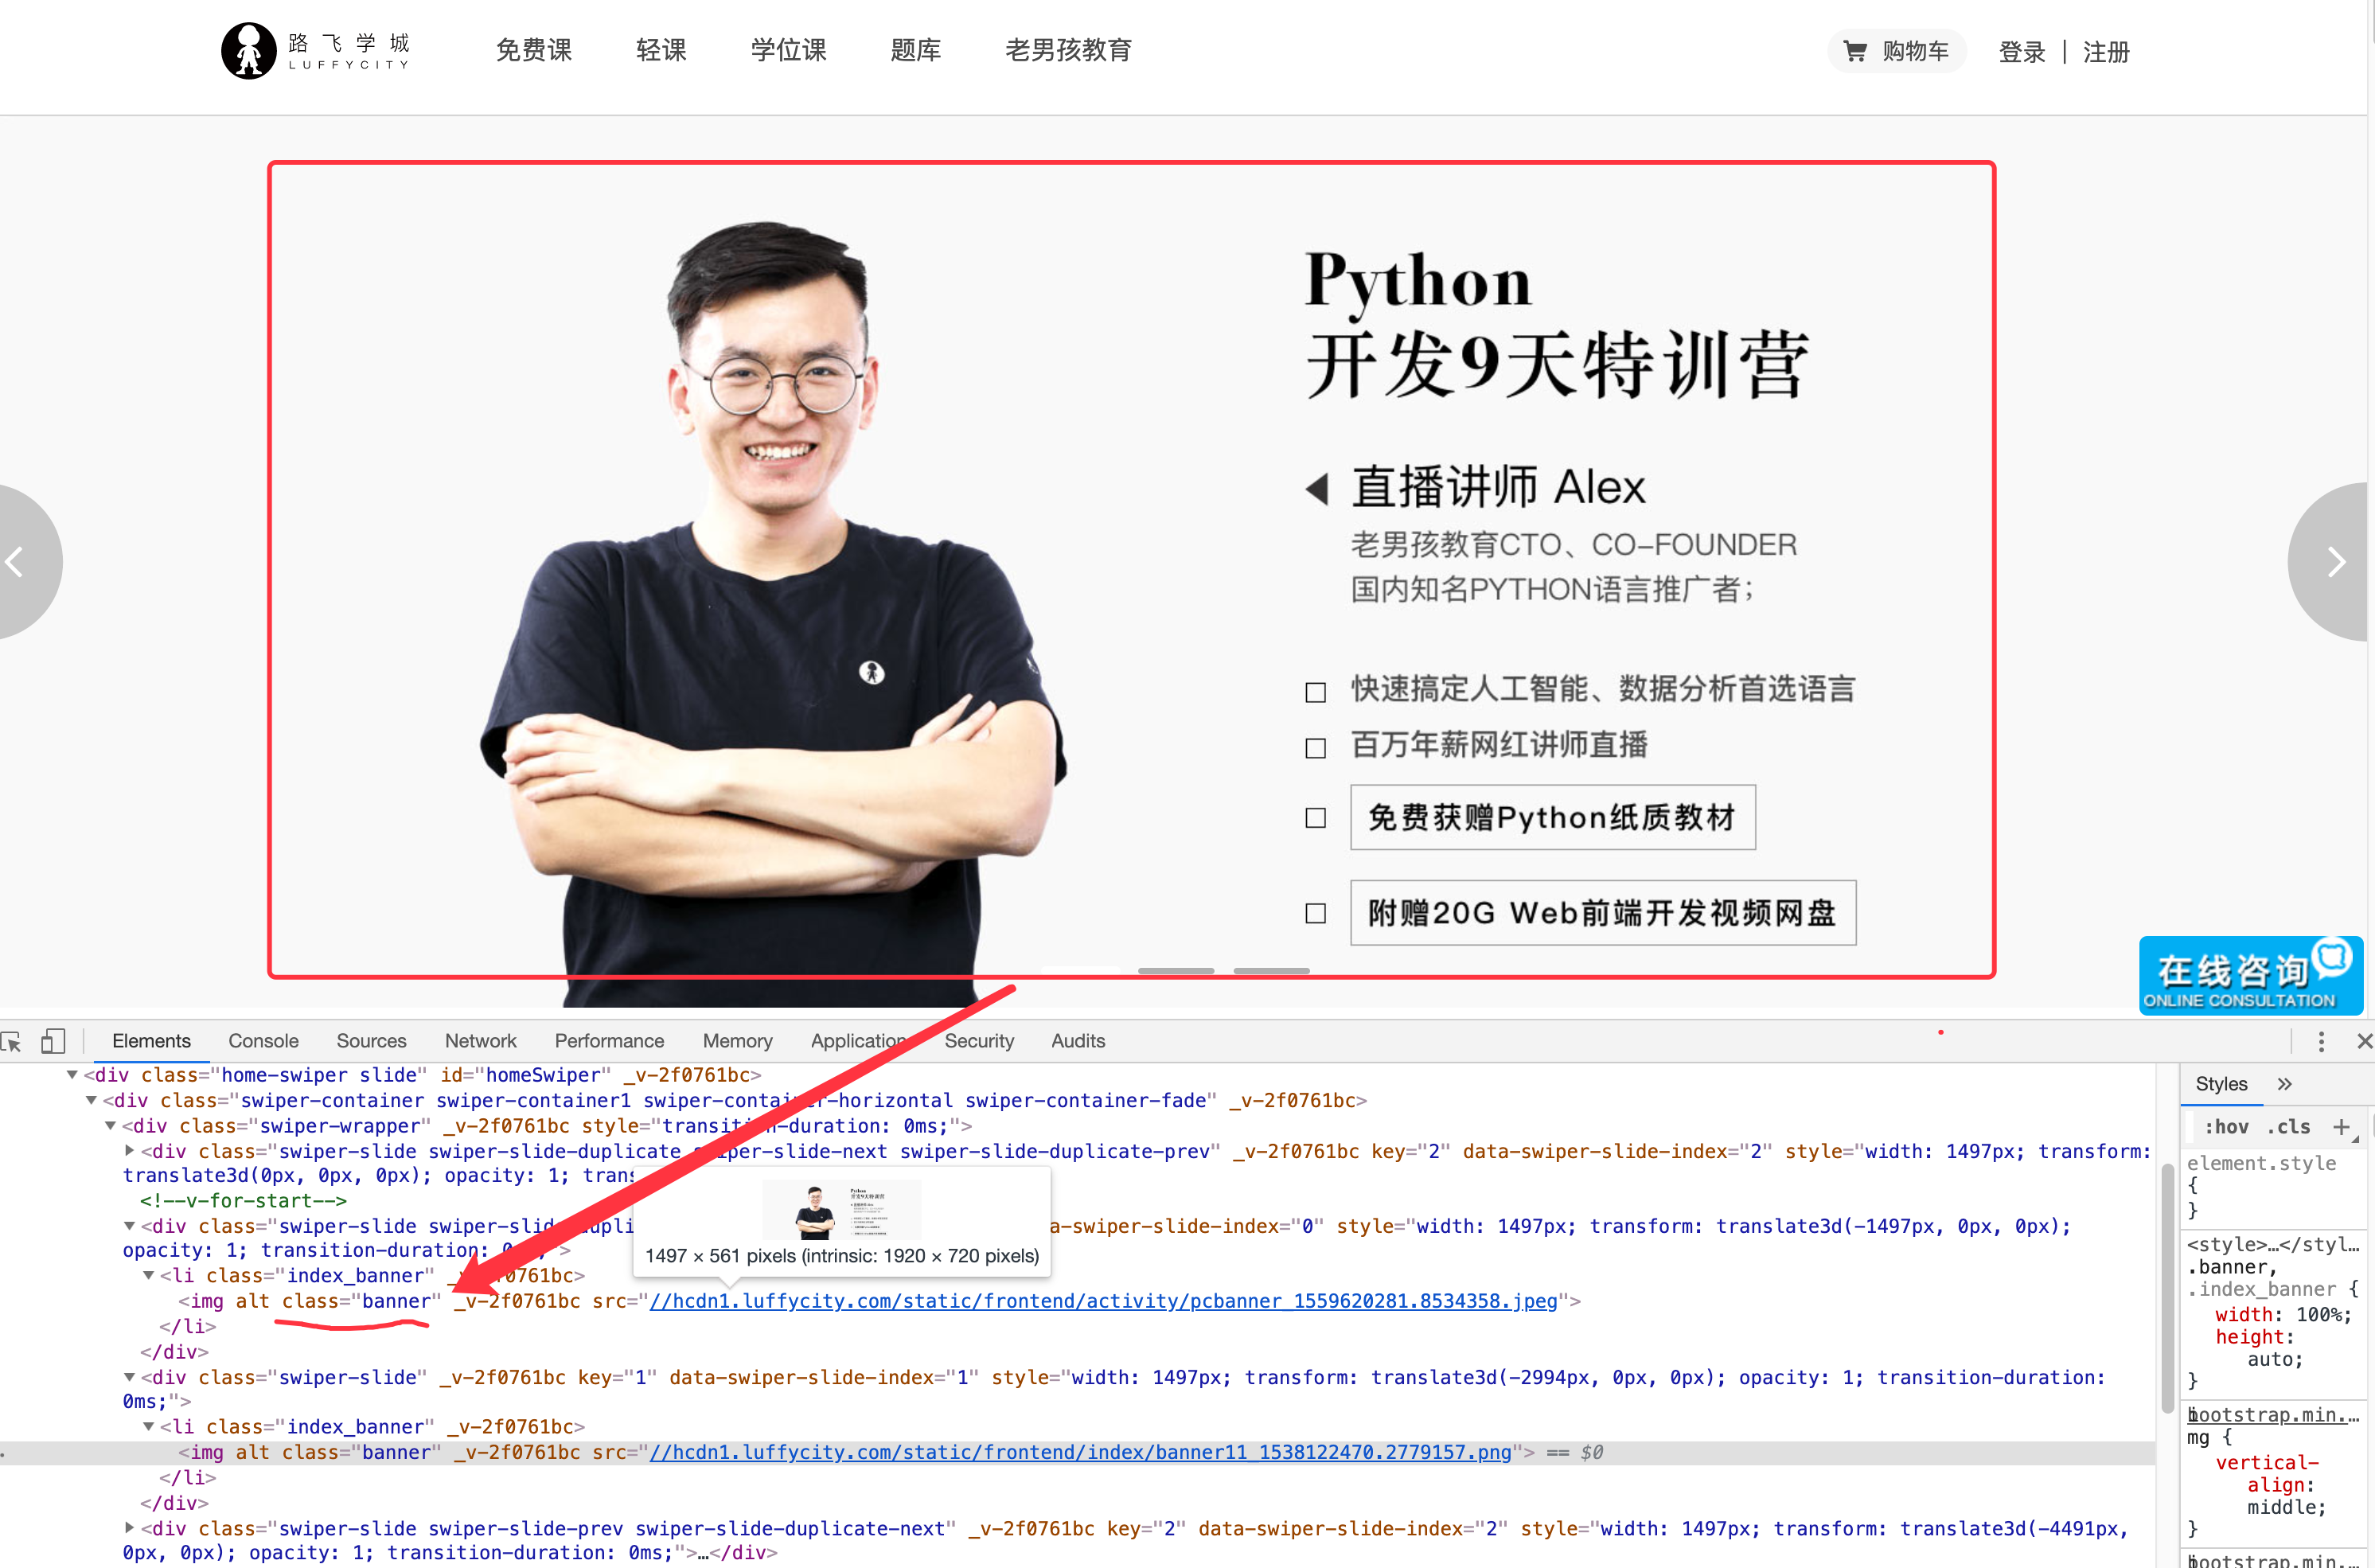Show more Styles pane tabs chevron
Image resolution: width=2375 pixels, height=1568 pixels.
pos(2284,1084)
